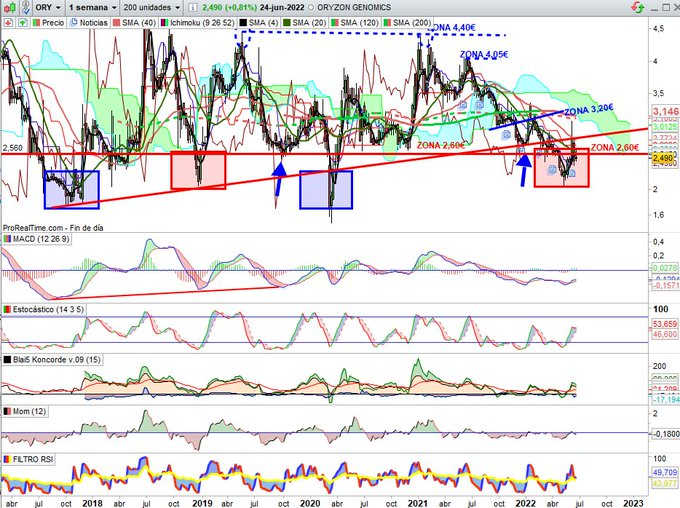Image resolution: width=680 pixels, height=508 pixels.
Task: Click the 3,146 price axis tag
Action: click(666, 111)
